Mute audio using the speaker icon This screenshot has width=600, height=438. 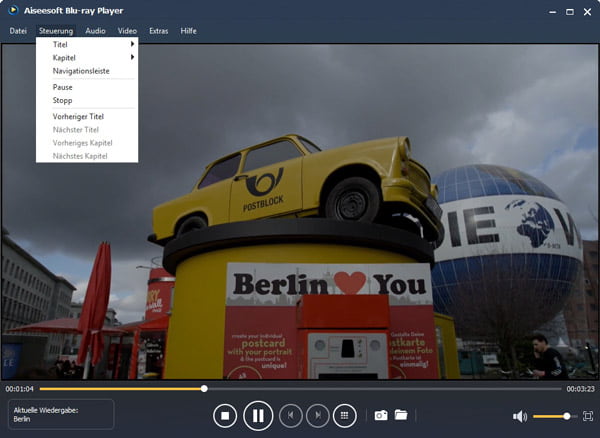click(519, 416)
